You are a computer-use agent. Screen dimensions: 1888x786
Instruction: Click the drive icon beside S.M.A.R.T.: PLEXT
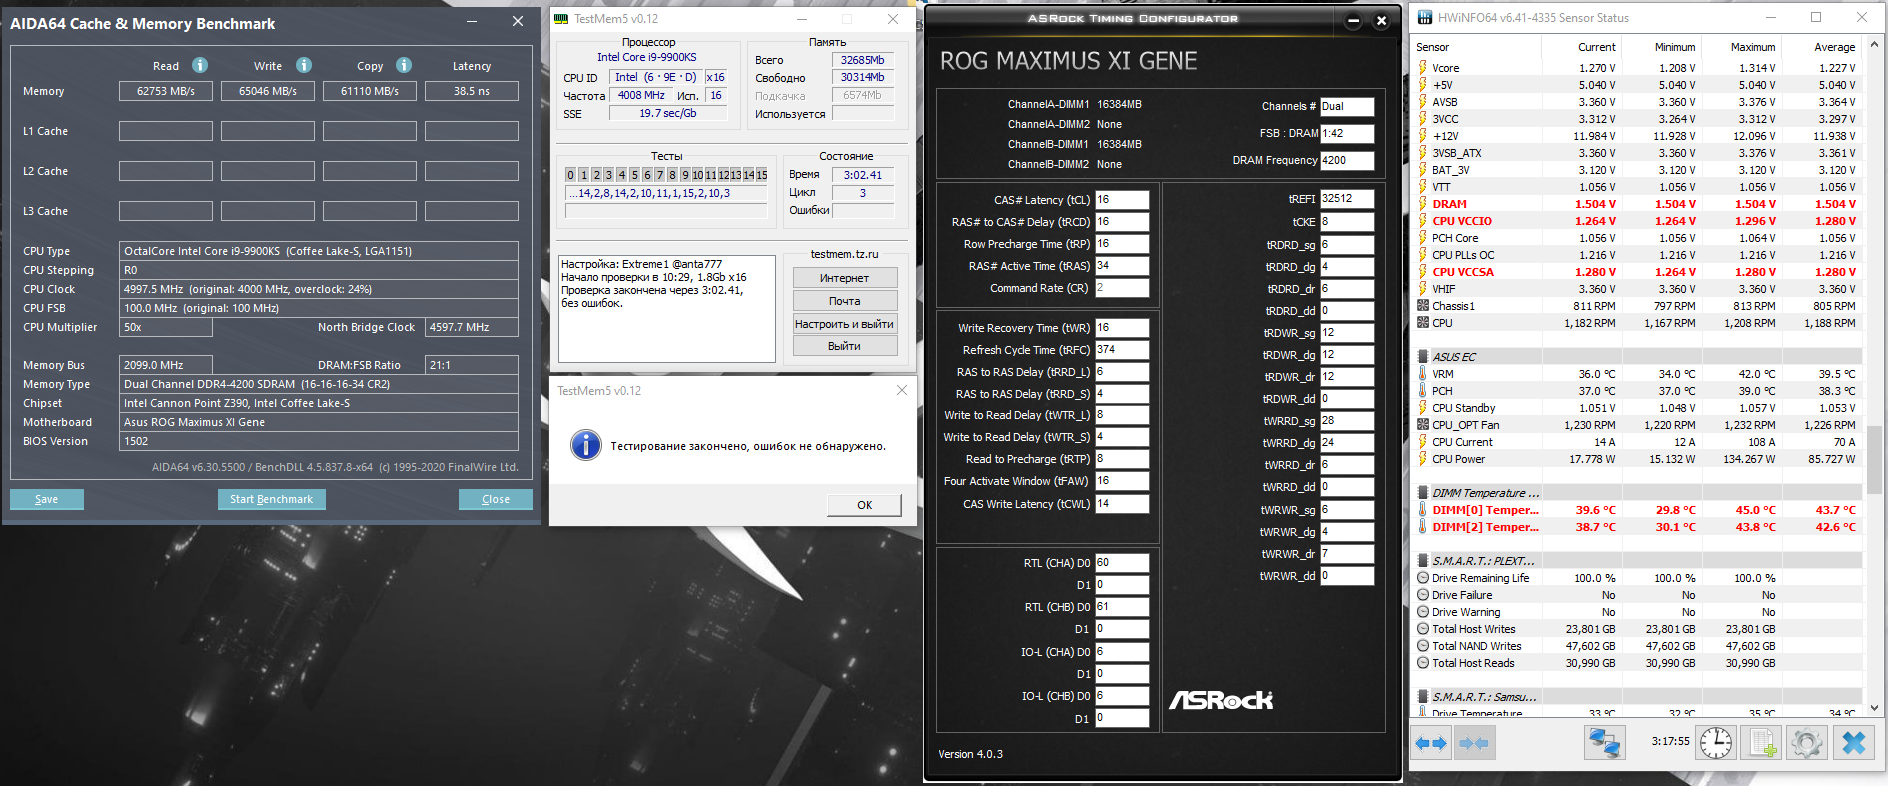[x=1423, y=560]
